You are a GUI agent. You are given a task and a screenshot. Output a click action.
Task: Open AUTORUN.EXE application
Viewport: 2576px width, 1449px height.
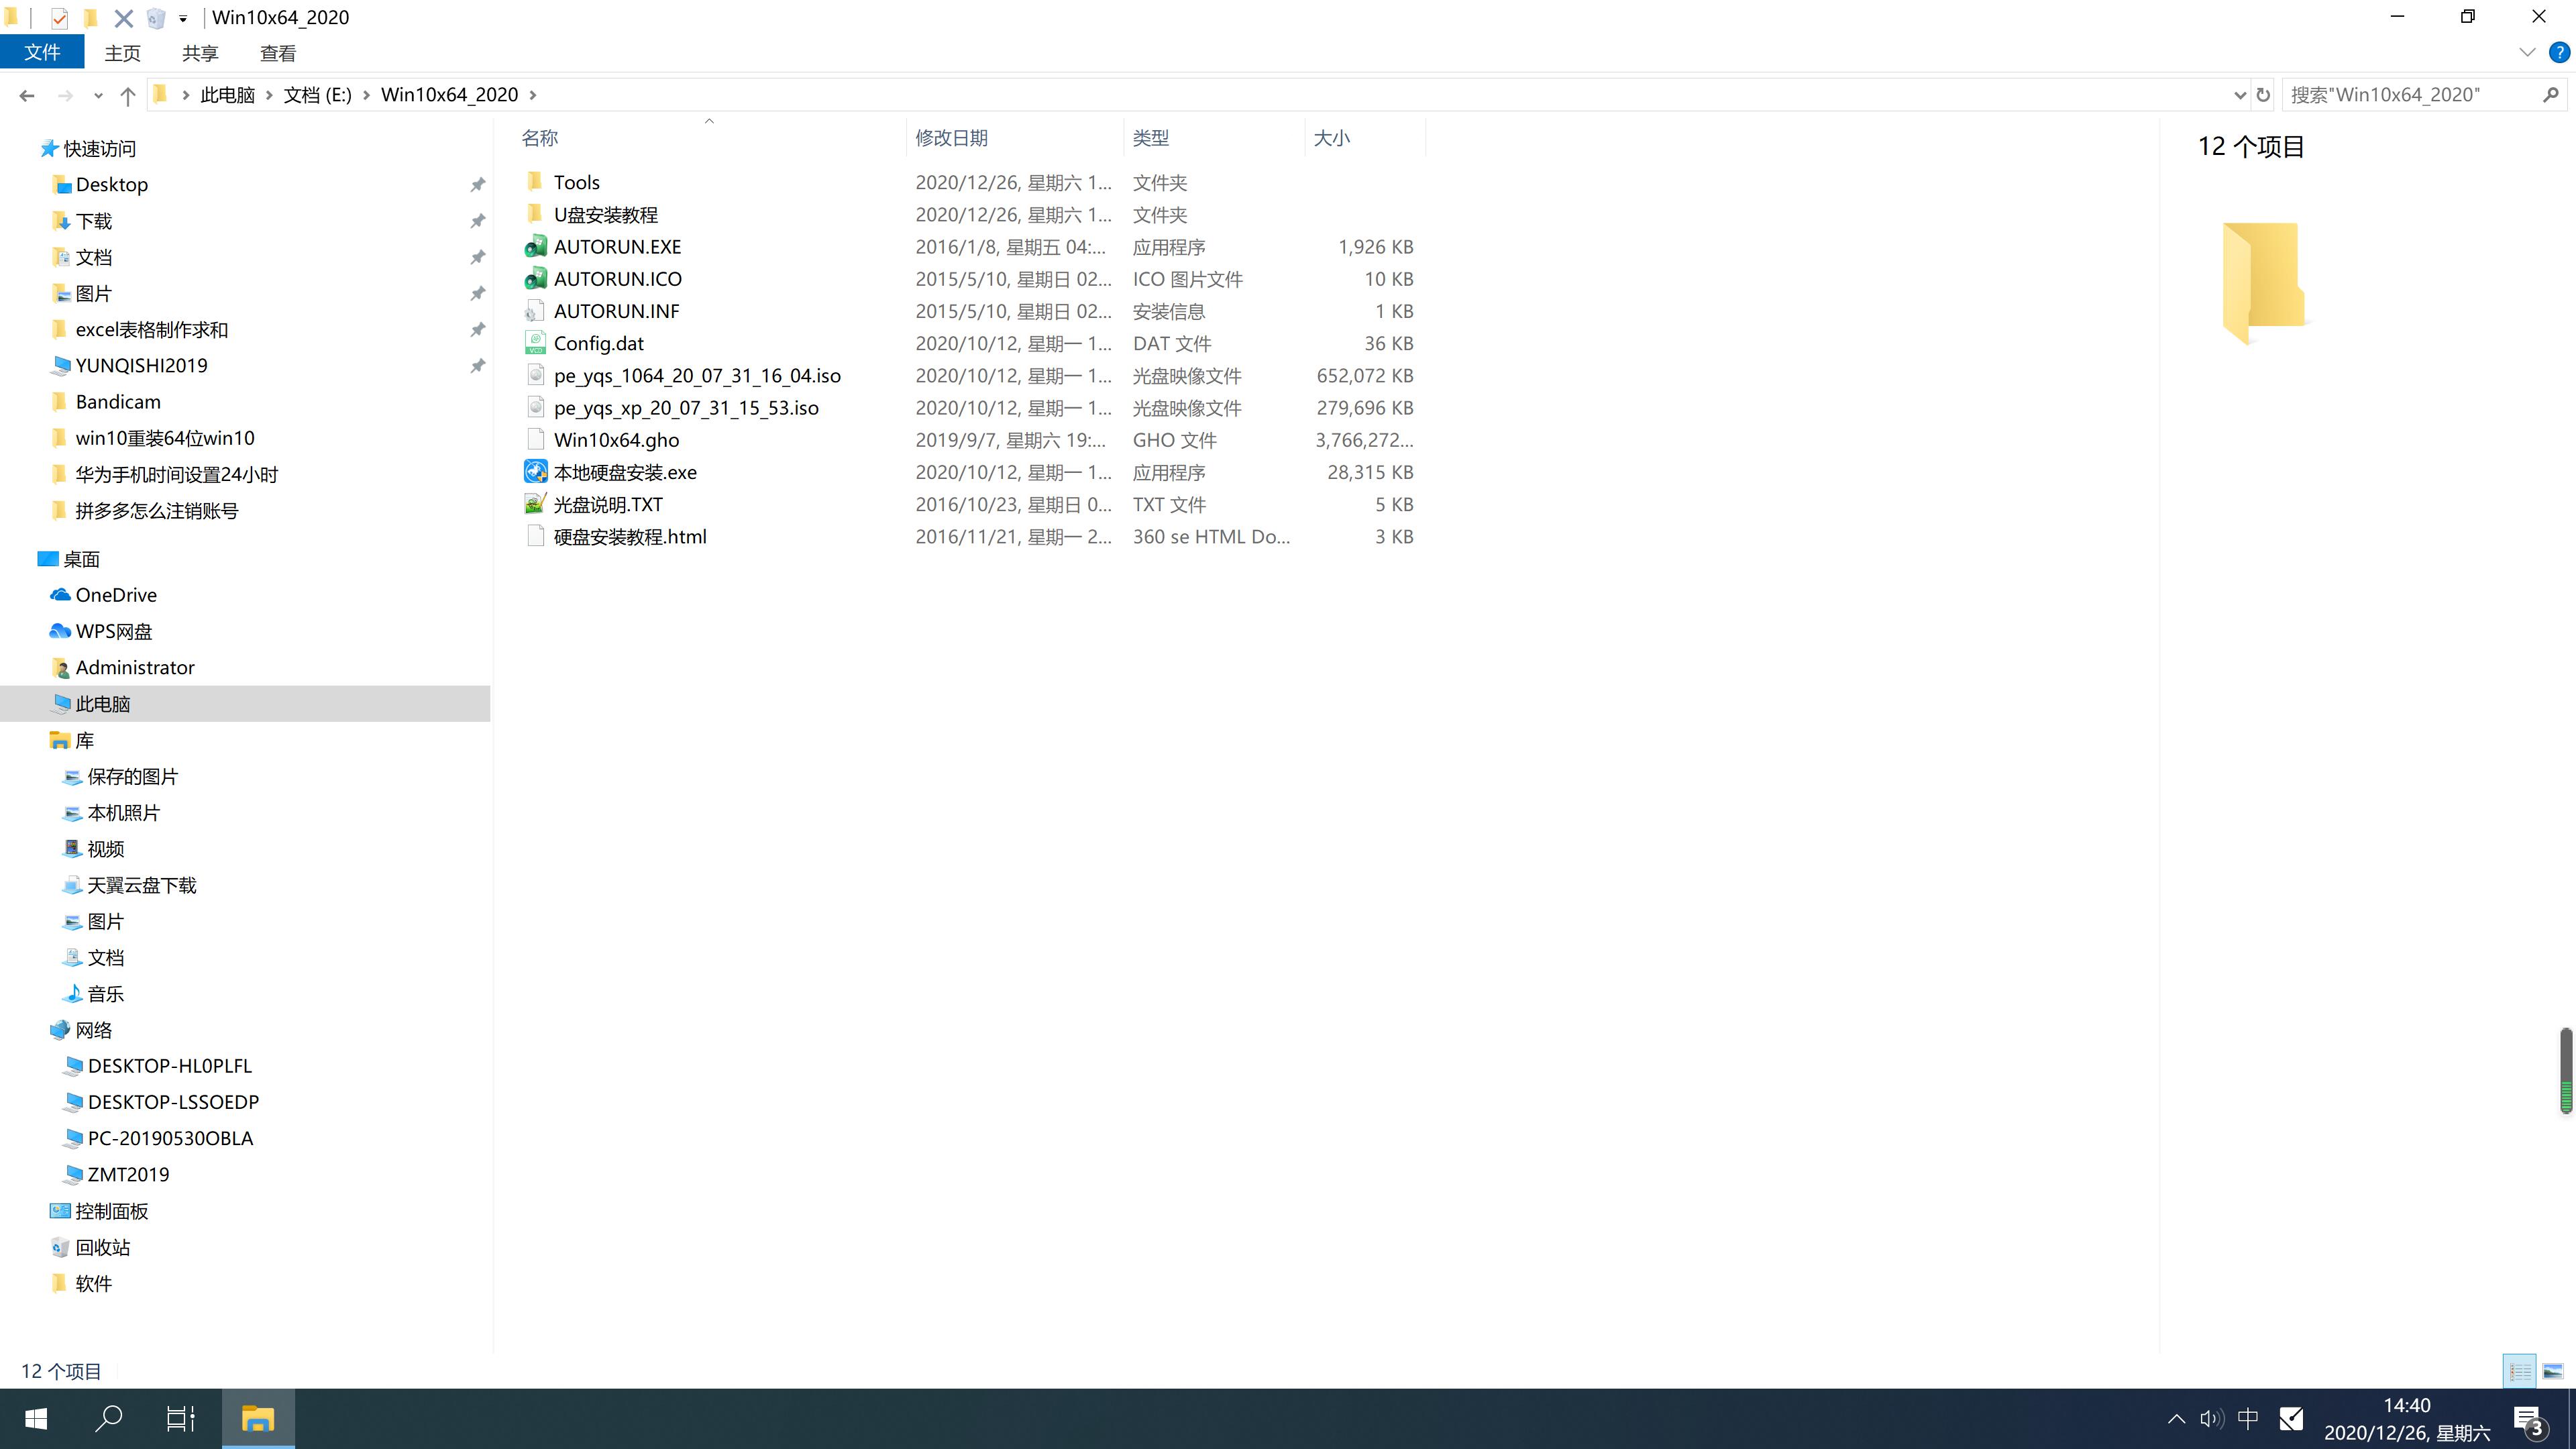click(x=617, y=246)
